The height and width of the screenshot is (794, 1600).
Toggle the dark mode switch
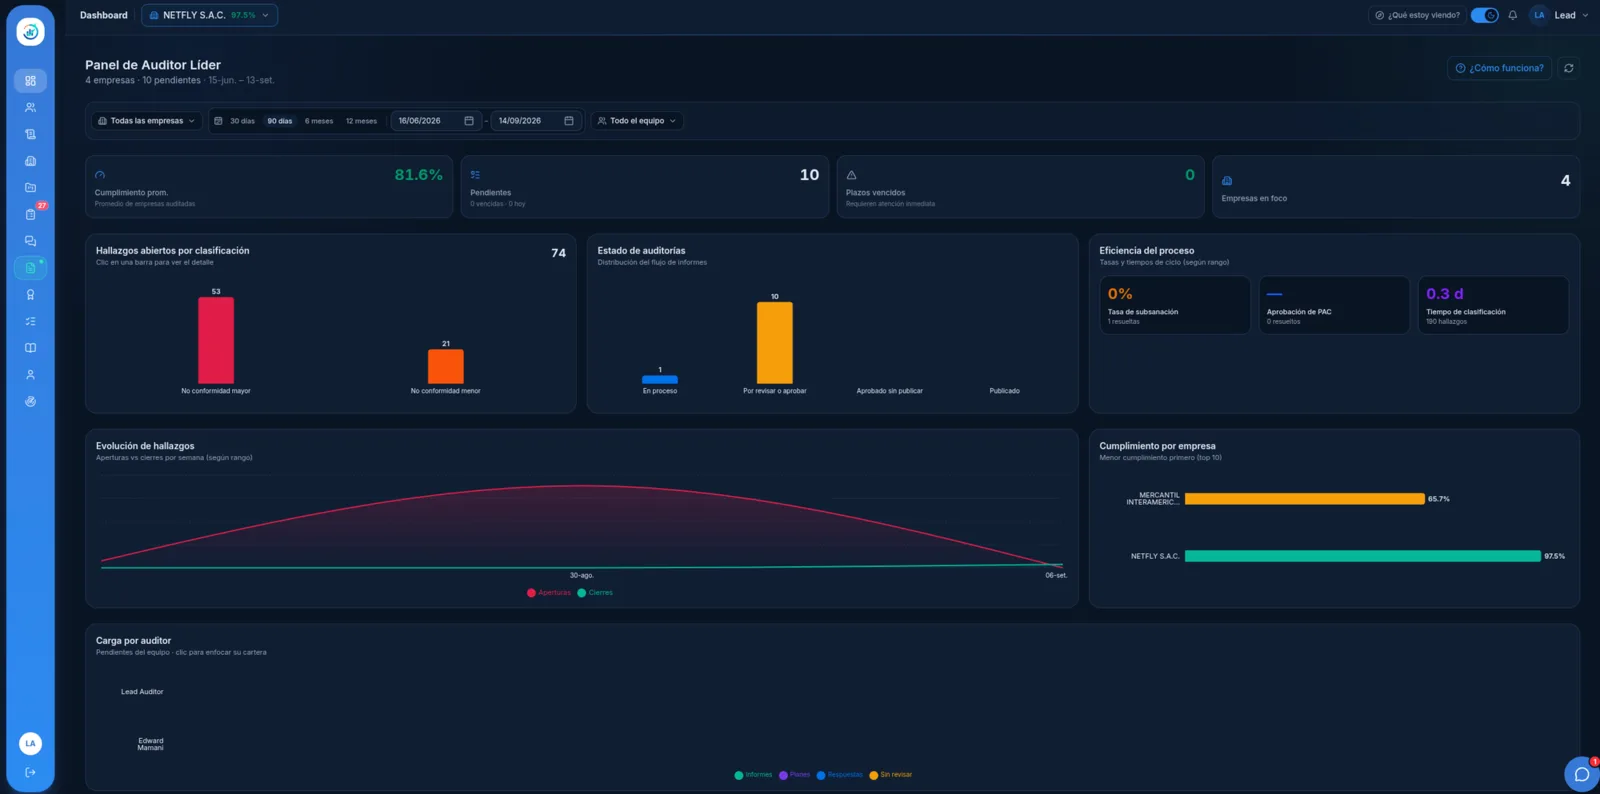pos(1485,15)
